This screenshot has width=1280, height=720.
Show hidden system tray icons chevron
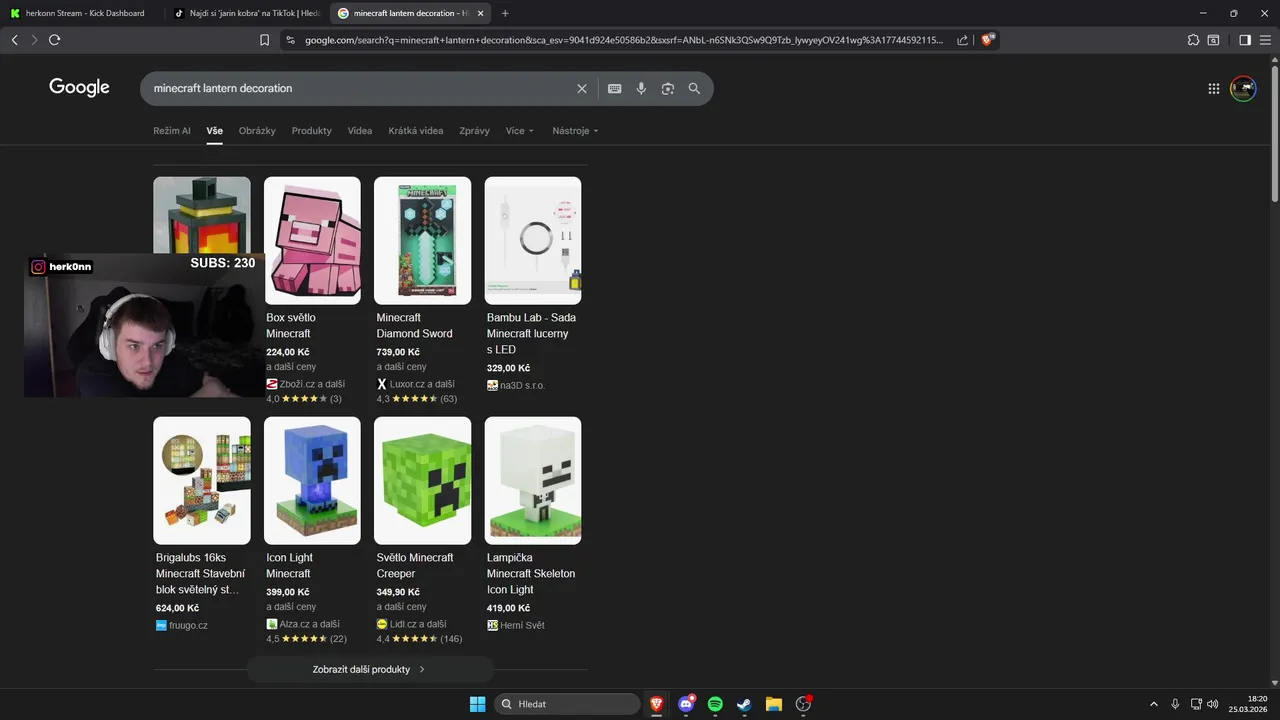click(1154, 704)
